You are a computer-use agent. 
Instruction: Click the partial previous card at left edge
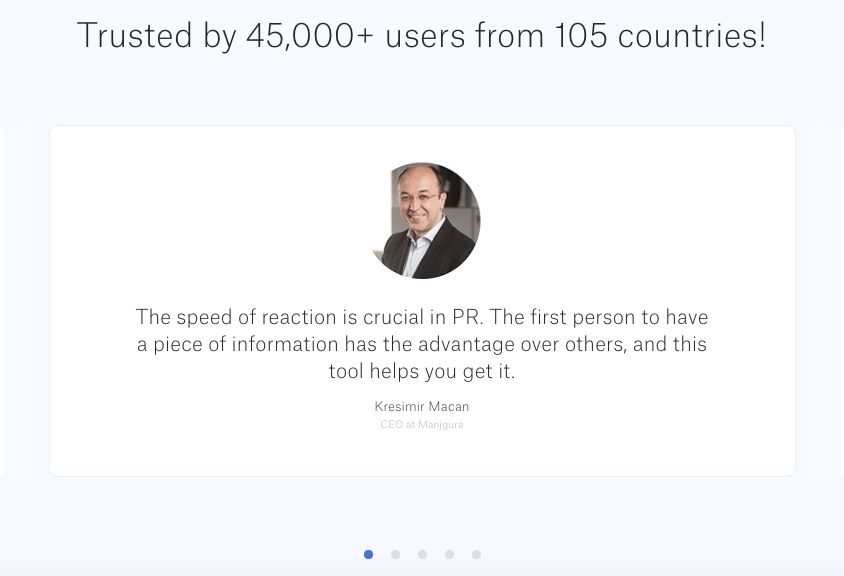click(2, 300)
